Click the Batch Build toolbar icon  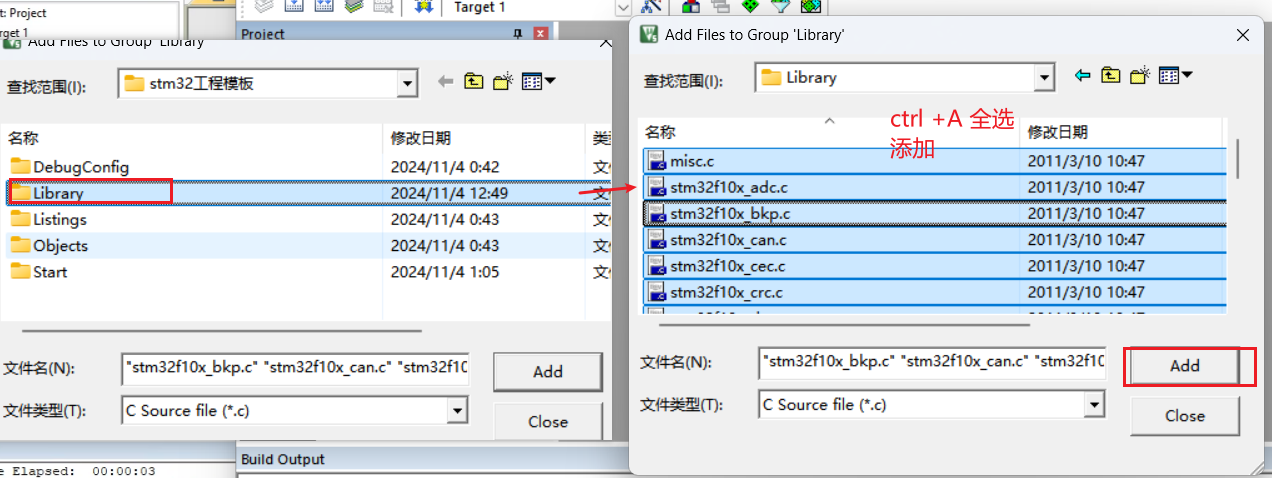[354, 6]
